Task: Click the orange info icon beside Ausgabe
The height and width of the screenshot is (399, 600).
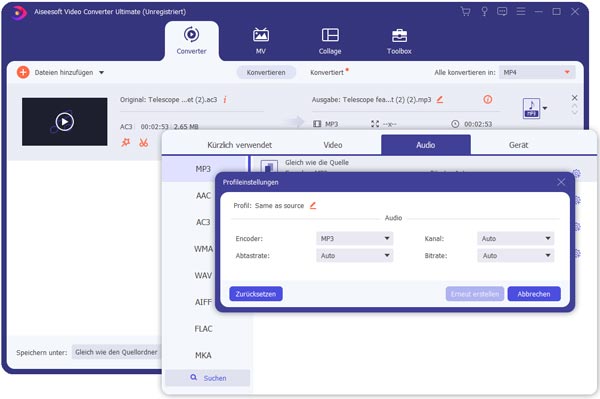Action: click(x=488, y=99)
